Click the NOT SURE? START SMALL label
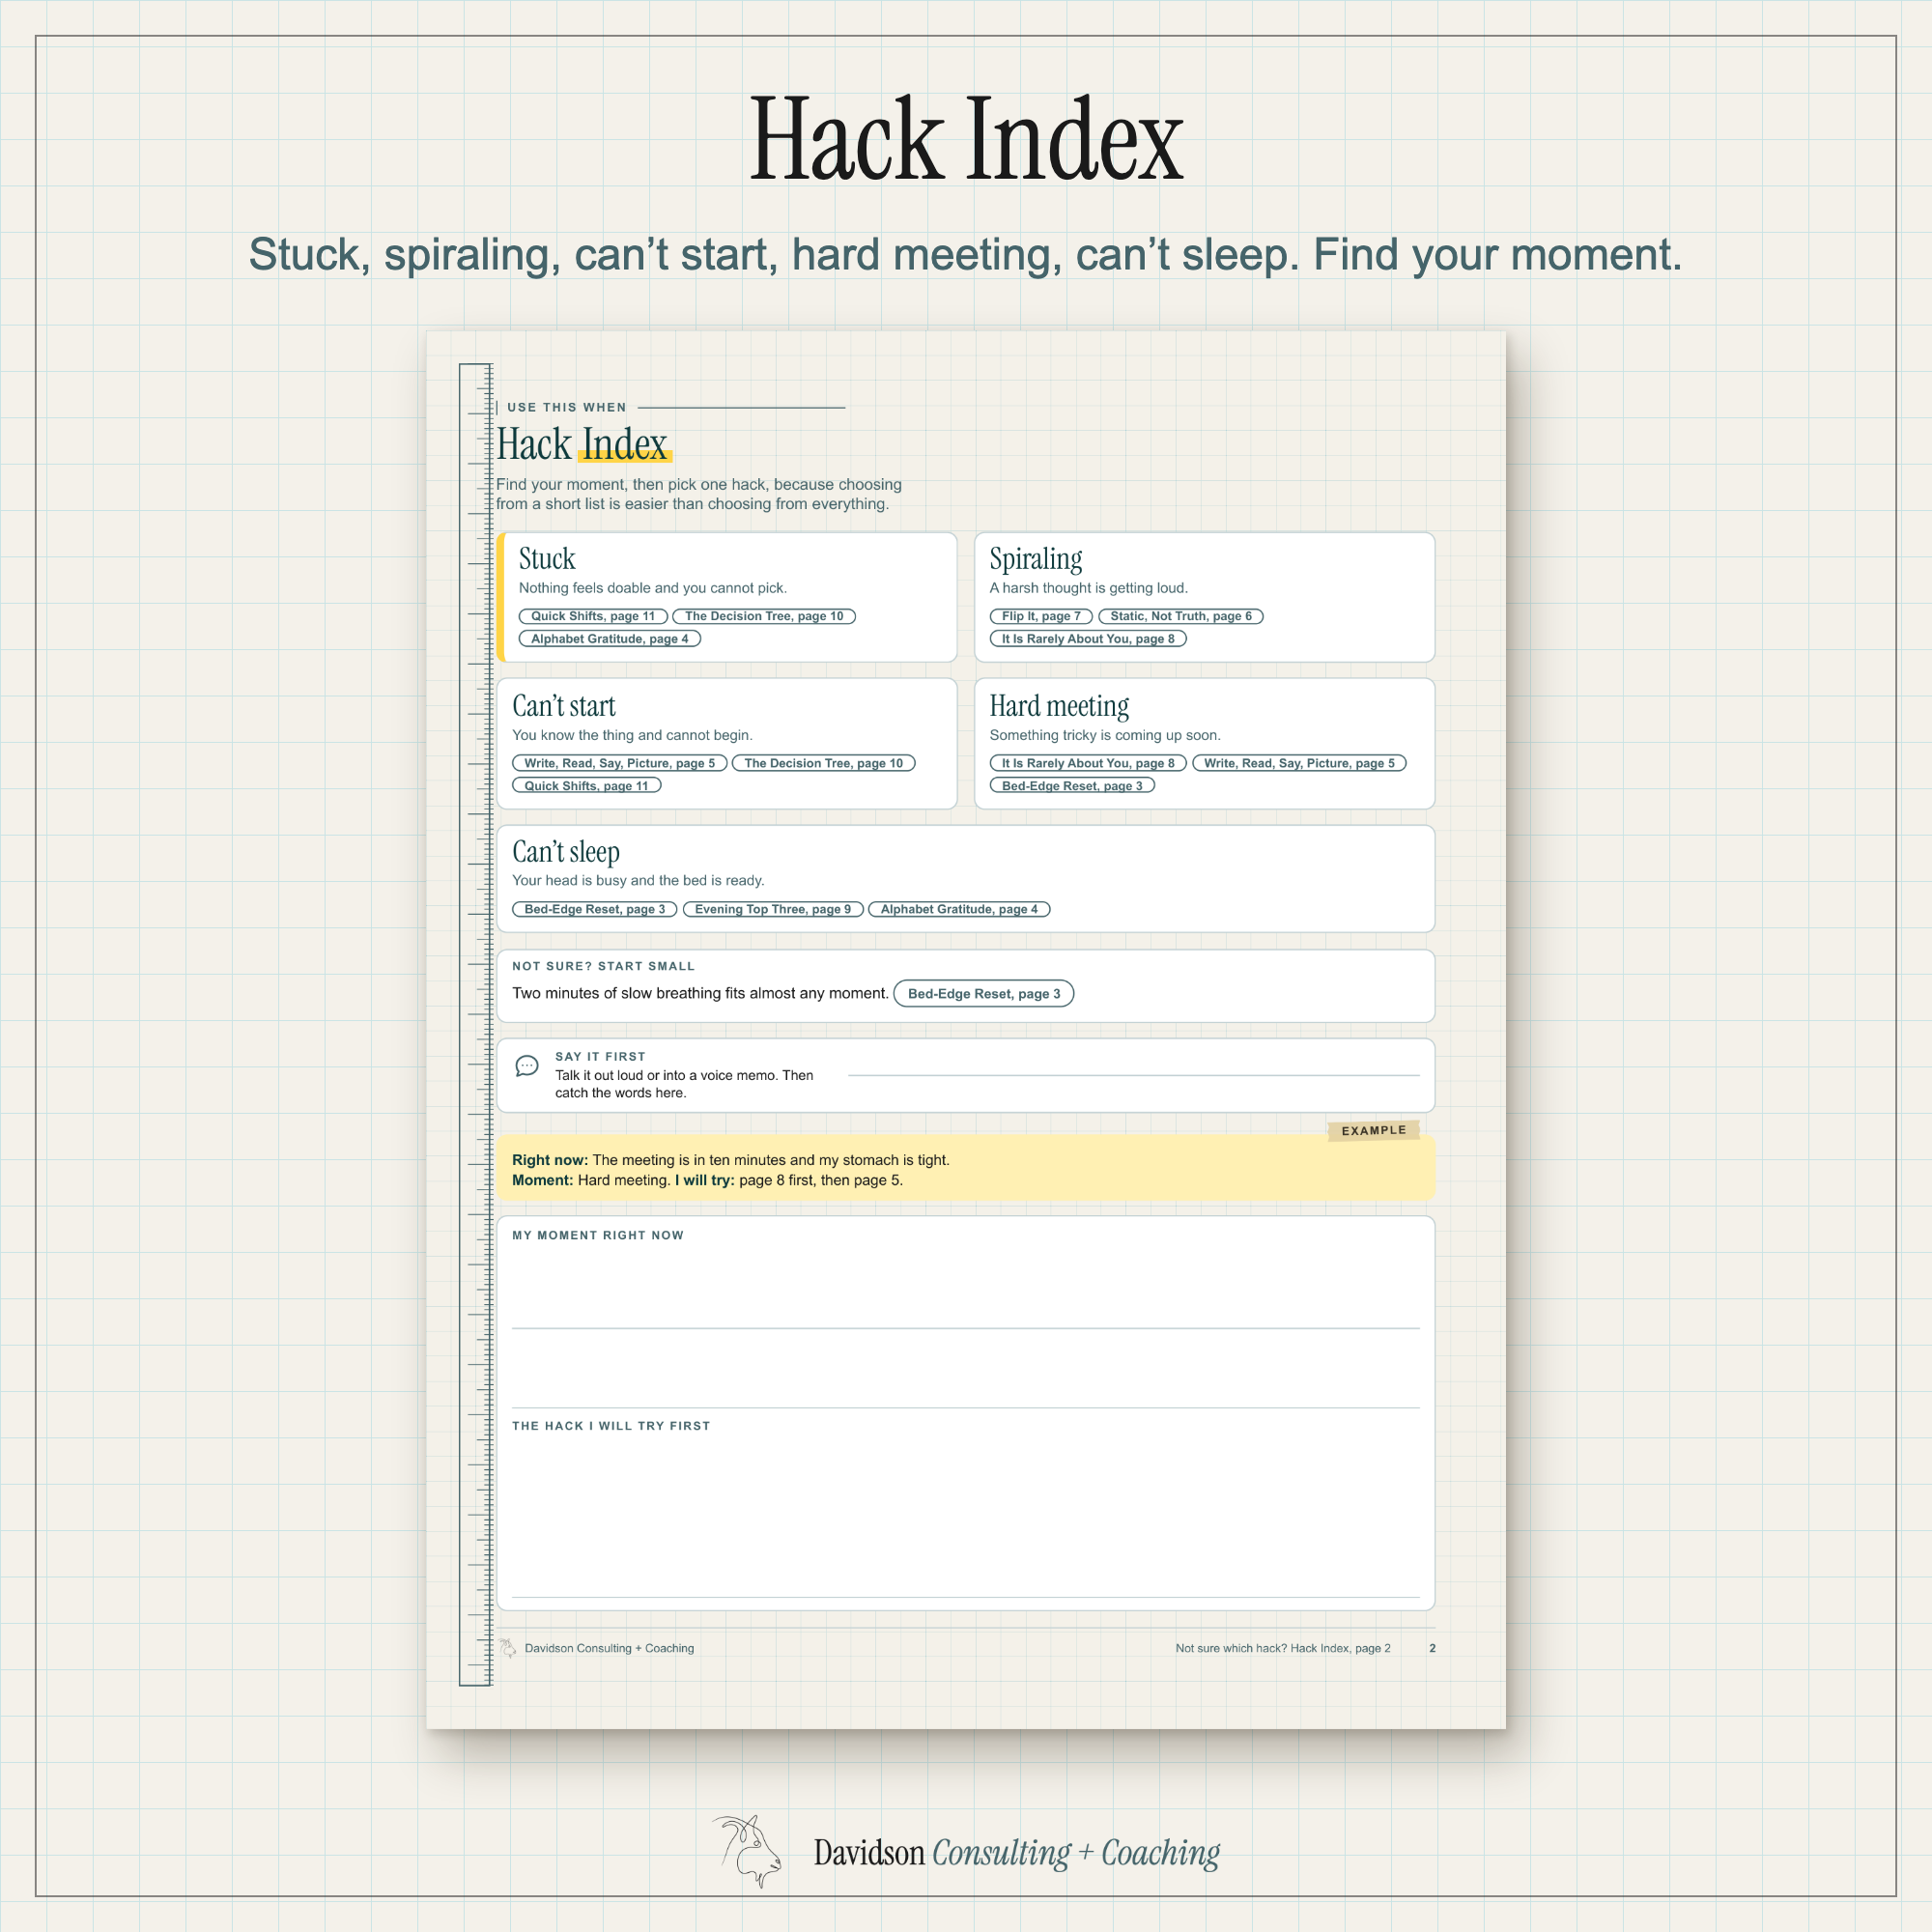The height and width of the screenshot is (1932, 1932). pos(603,966)
